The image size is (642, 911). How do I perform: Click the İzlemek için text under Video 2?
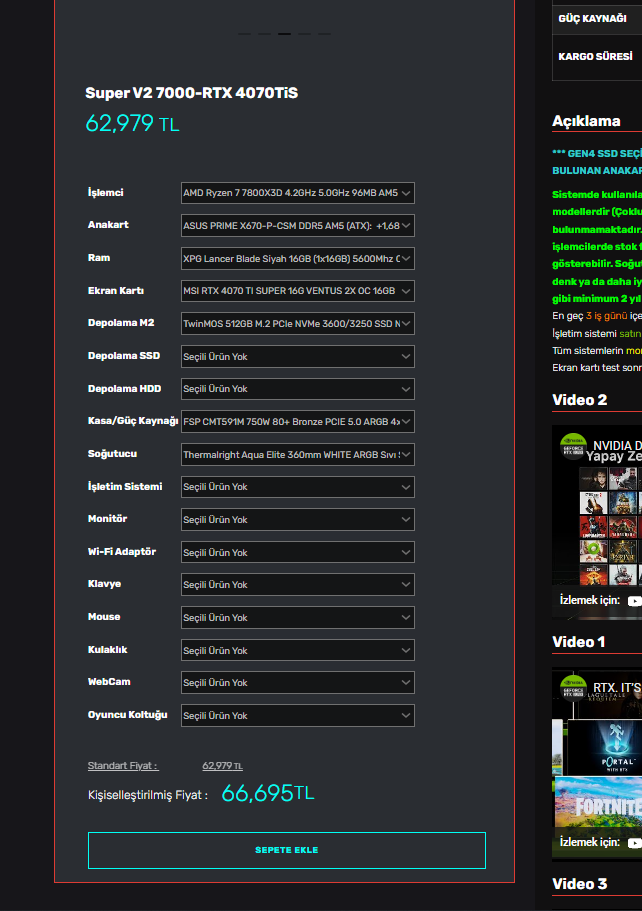pyautogui.click(x=590, y=600)
